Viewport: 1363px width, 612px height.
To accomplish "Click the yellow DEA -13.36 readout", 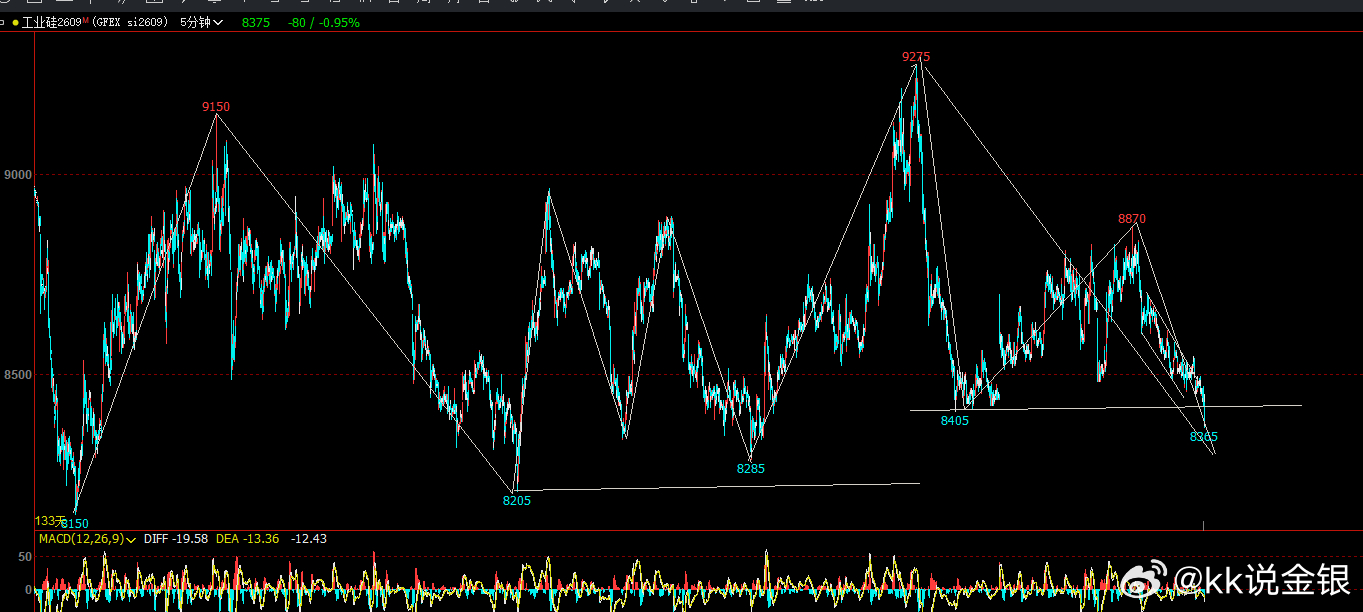I will [x=247, y=539].
